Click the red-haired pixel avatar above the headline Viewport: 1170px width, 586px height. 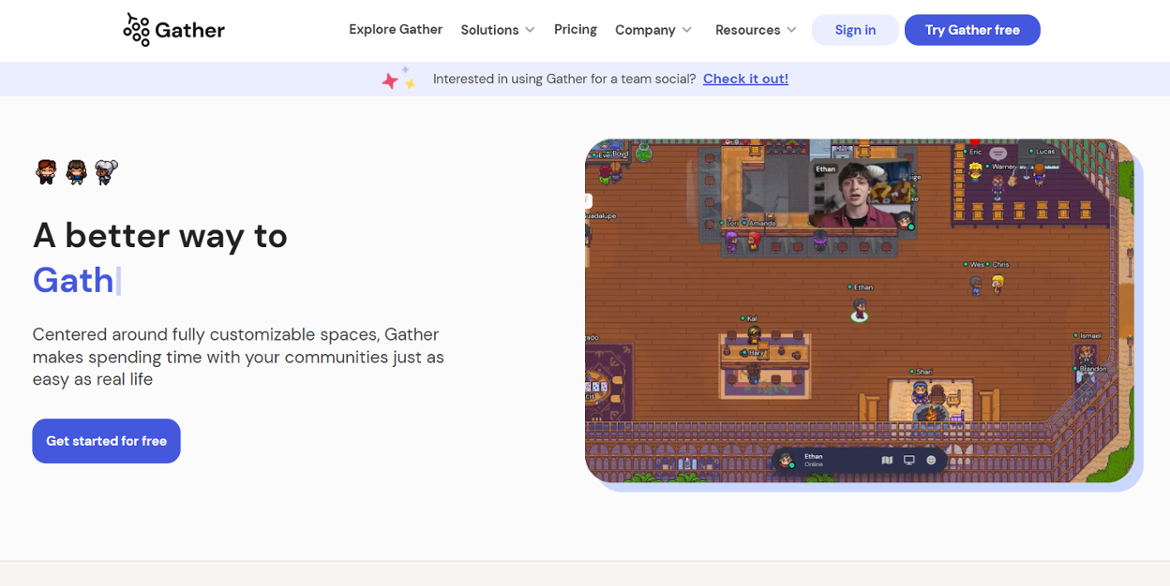pyautogui.click(x=46, y=172)
